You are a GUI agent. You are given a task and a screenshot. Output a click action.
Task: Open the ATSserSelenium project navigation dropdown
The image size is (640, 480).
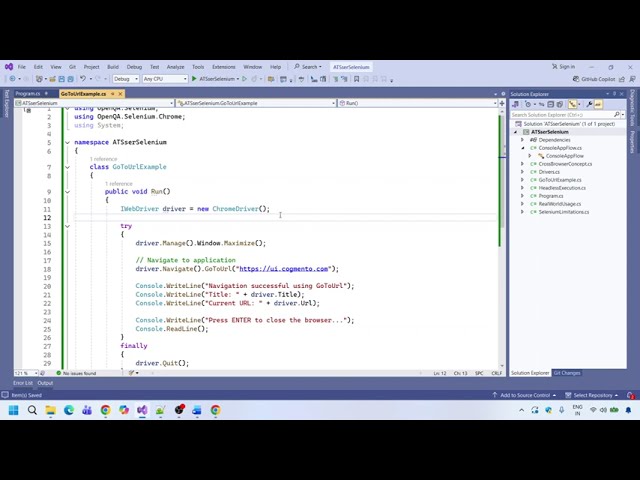click(x=95, y=103)
